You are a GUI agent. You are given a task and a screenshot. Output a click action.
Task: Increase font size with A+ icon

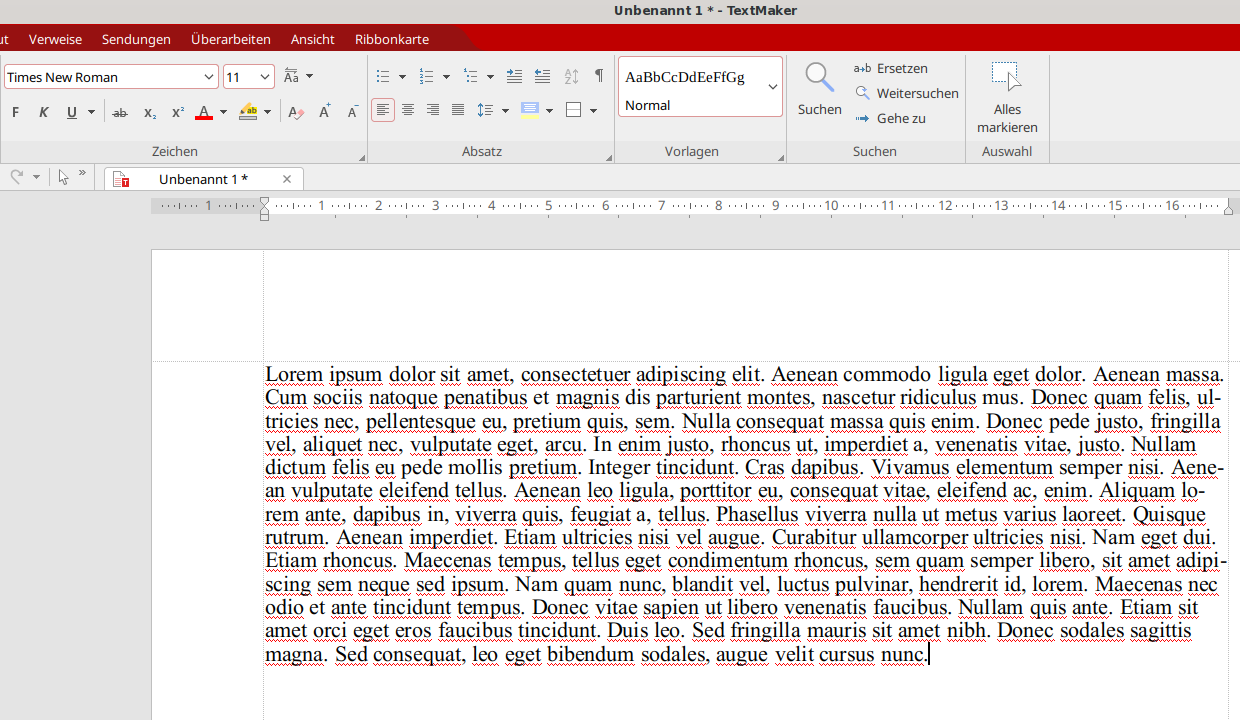(x=324, y=112)
